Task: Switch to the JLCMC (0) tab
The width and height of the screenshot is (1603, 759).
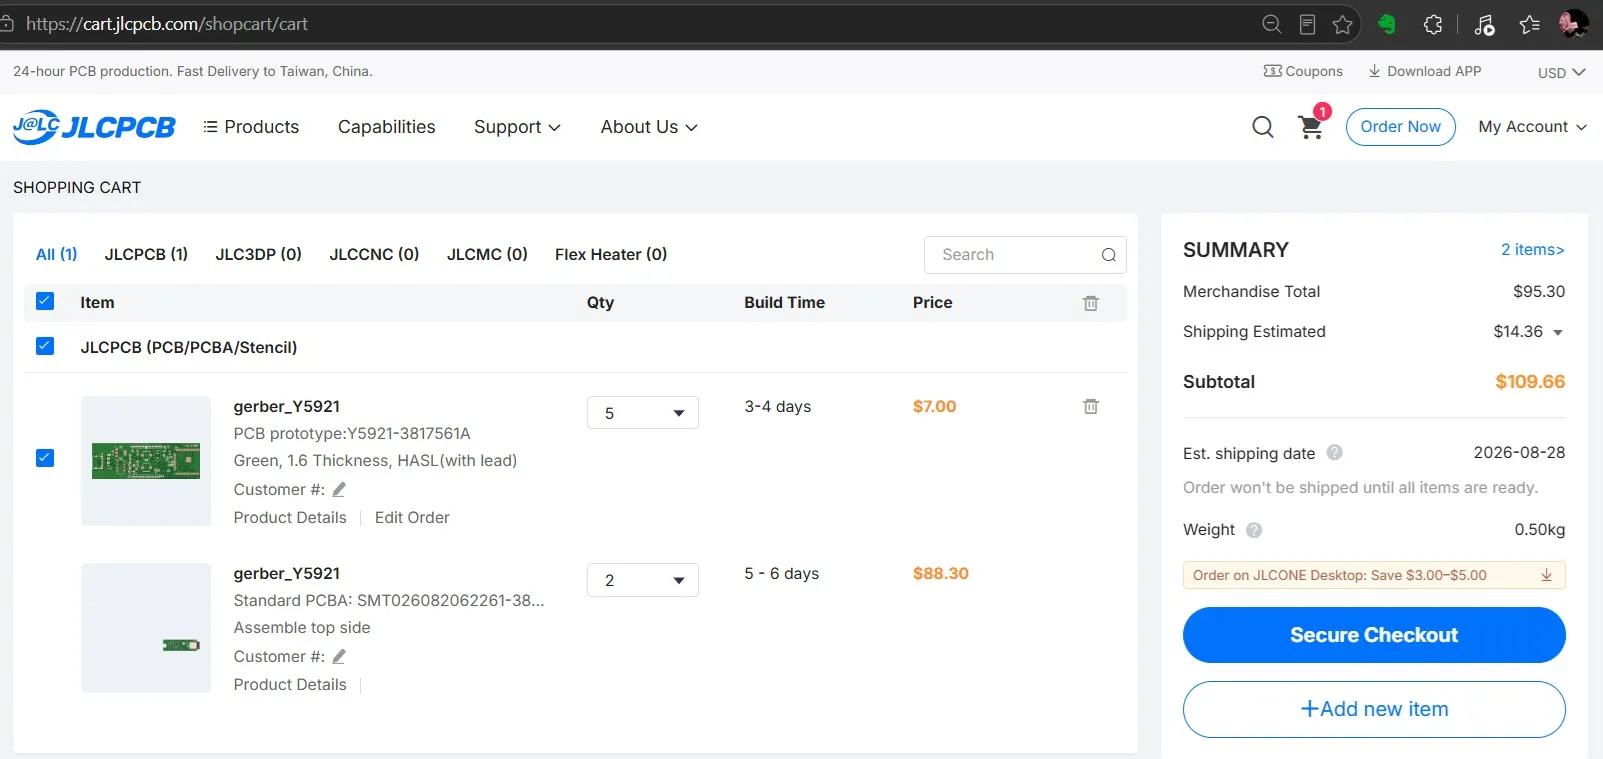Action: (487, 254)
